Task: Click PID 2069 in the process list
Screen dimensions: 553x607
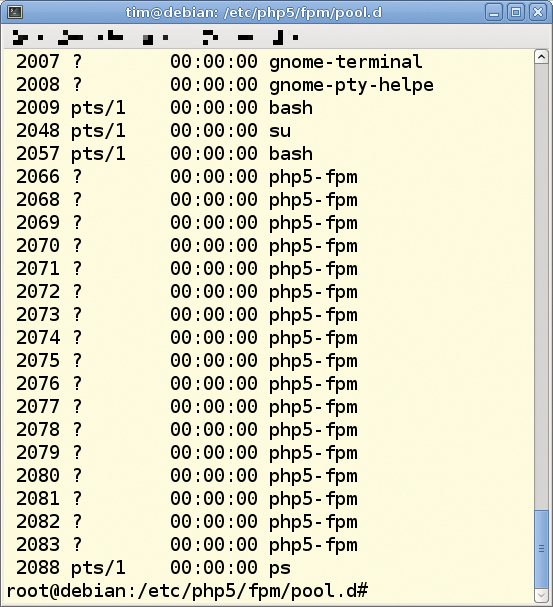Action: (38, 223)
